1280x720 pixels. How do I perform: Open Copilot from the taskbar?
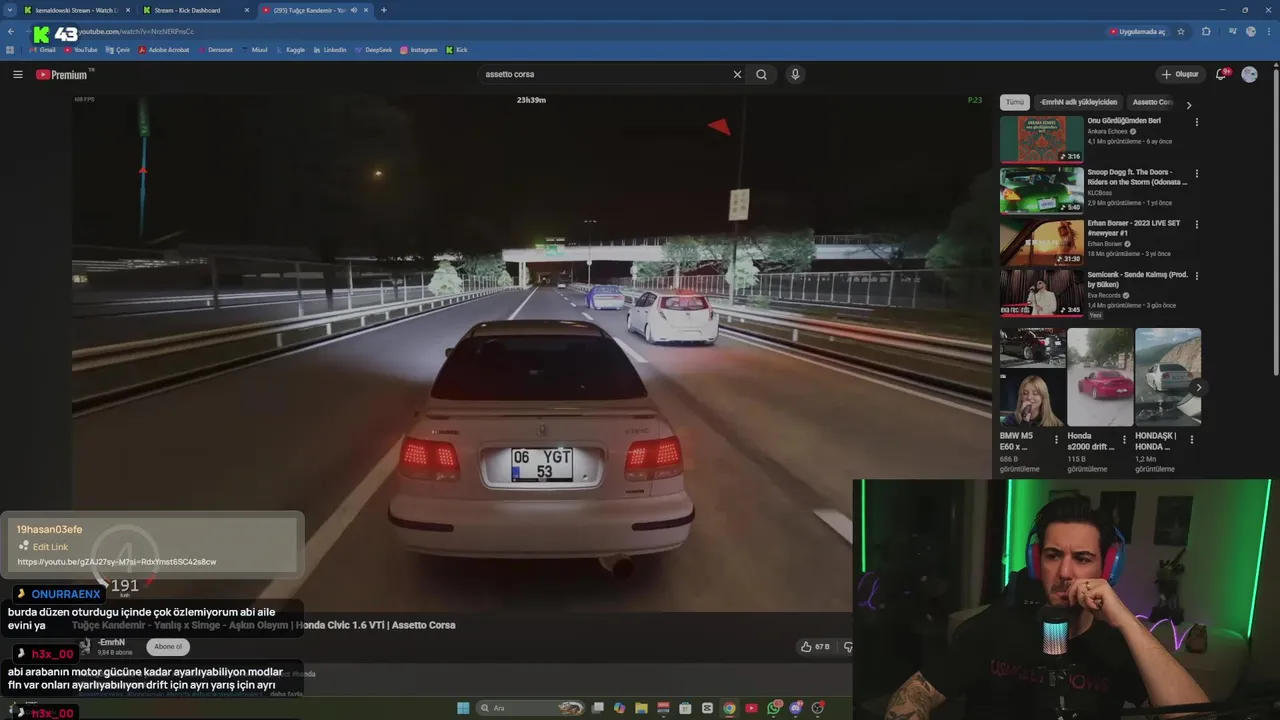click(x=619, y=708)
